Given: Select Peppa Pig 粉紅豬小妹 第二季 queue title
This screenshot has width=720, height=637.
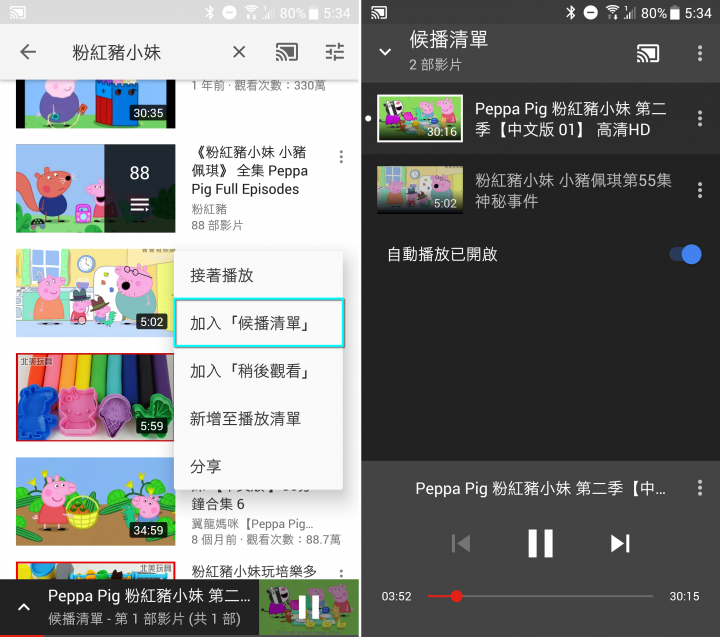Looking at the screenshot, I should coord(570,119).
